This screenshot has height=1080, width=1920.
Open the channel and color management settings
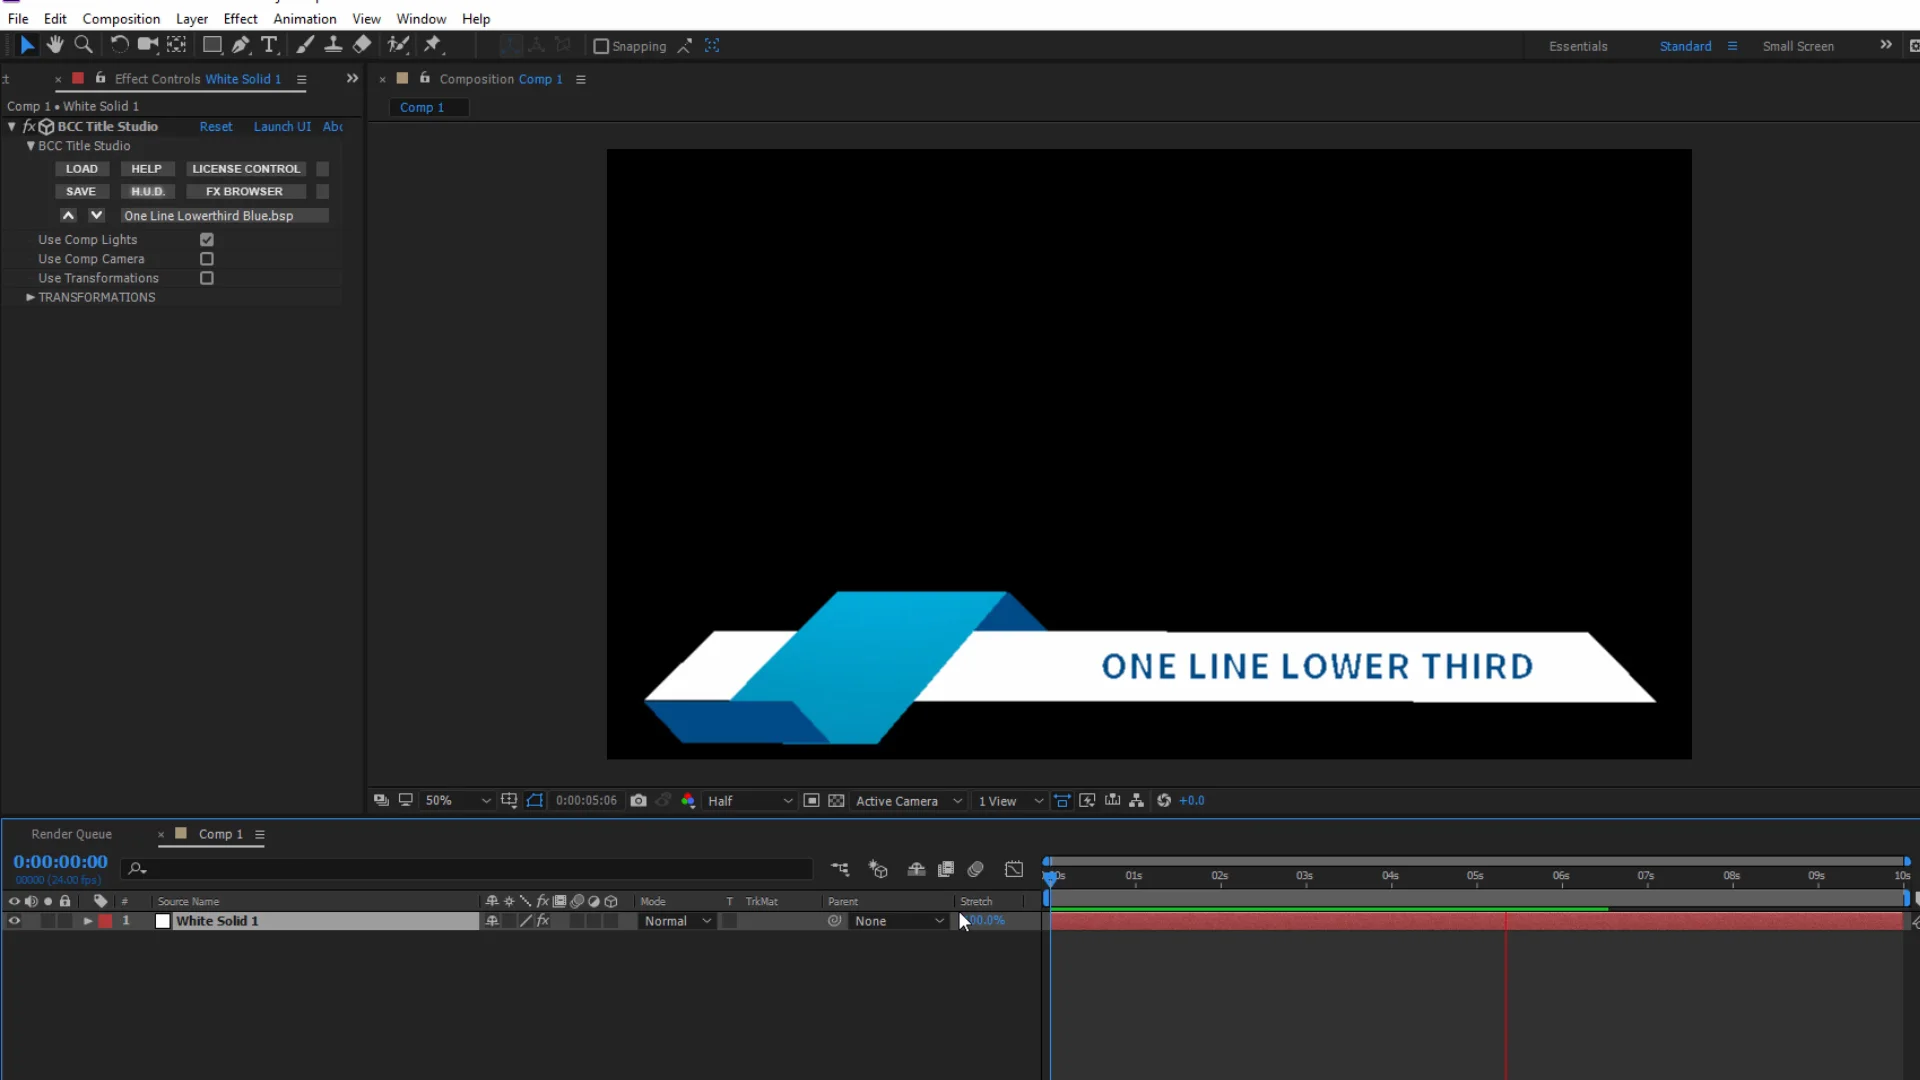[688, 800]
